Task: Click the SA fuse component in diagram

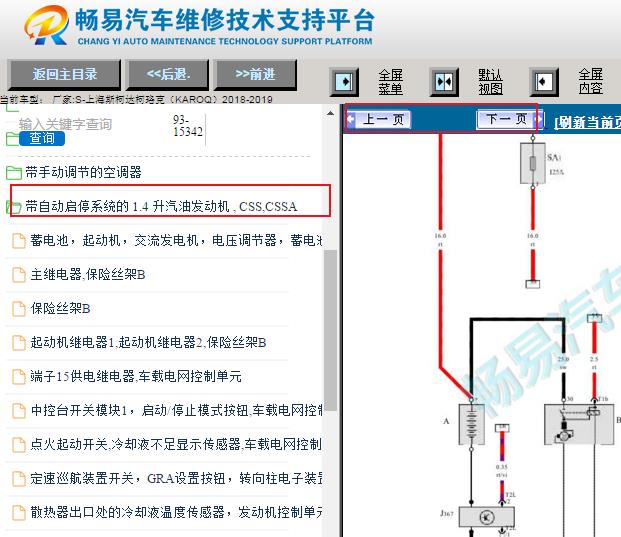Action: 533,163
